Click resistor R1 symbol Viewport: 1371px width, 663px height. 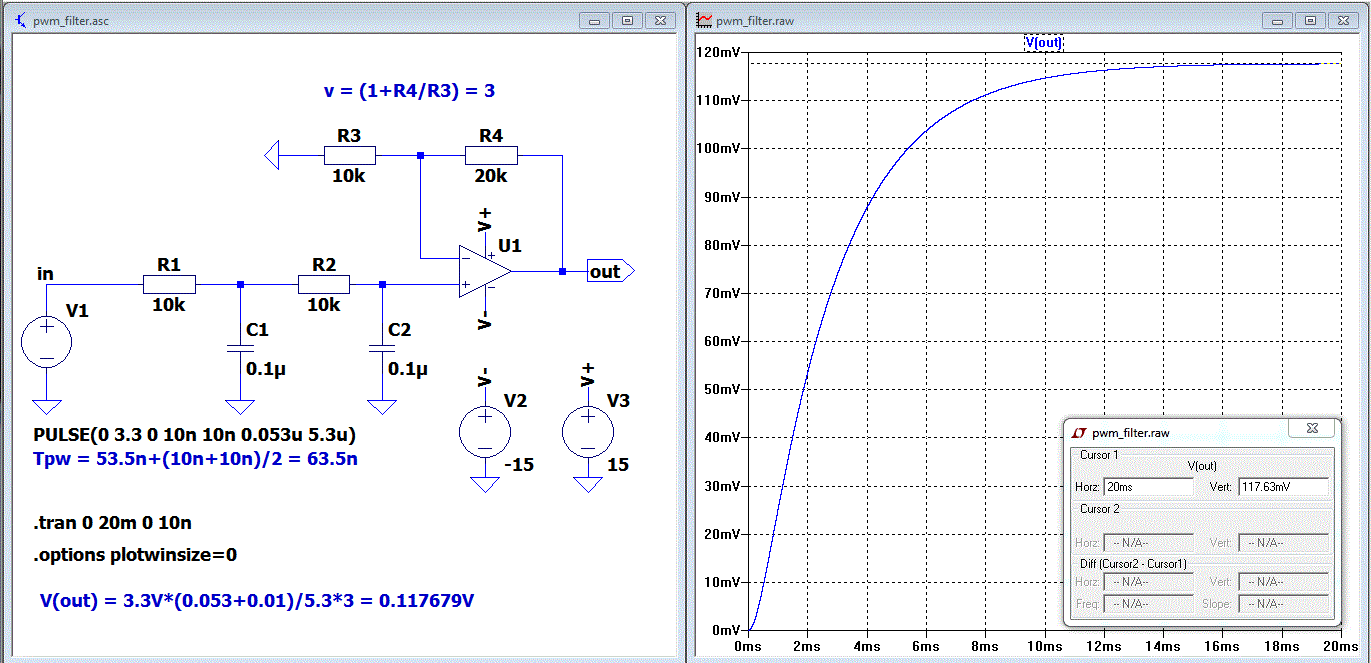169,284
